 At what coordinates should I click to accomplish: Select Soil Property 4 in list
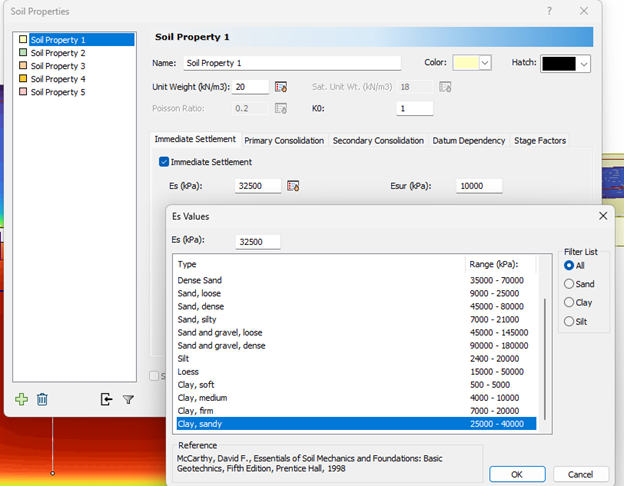click(x=58, y=79)
